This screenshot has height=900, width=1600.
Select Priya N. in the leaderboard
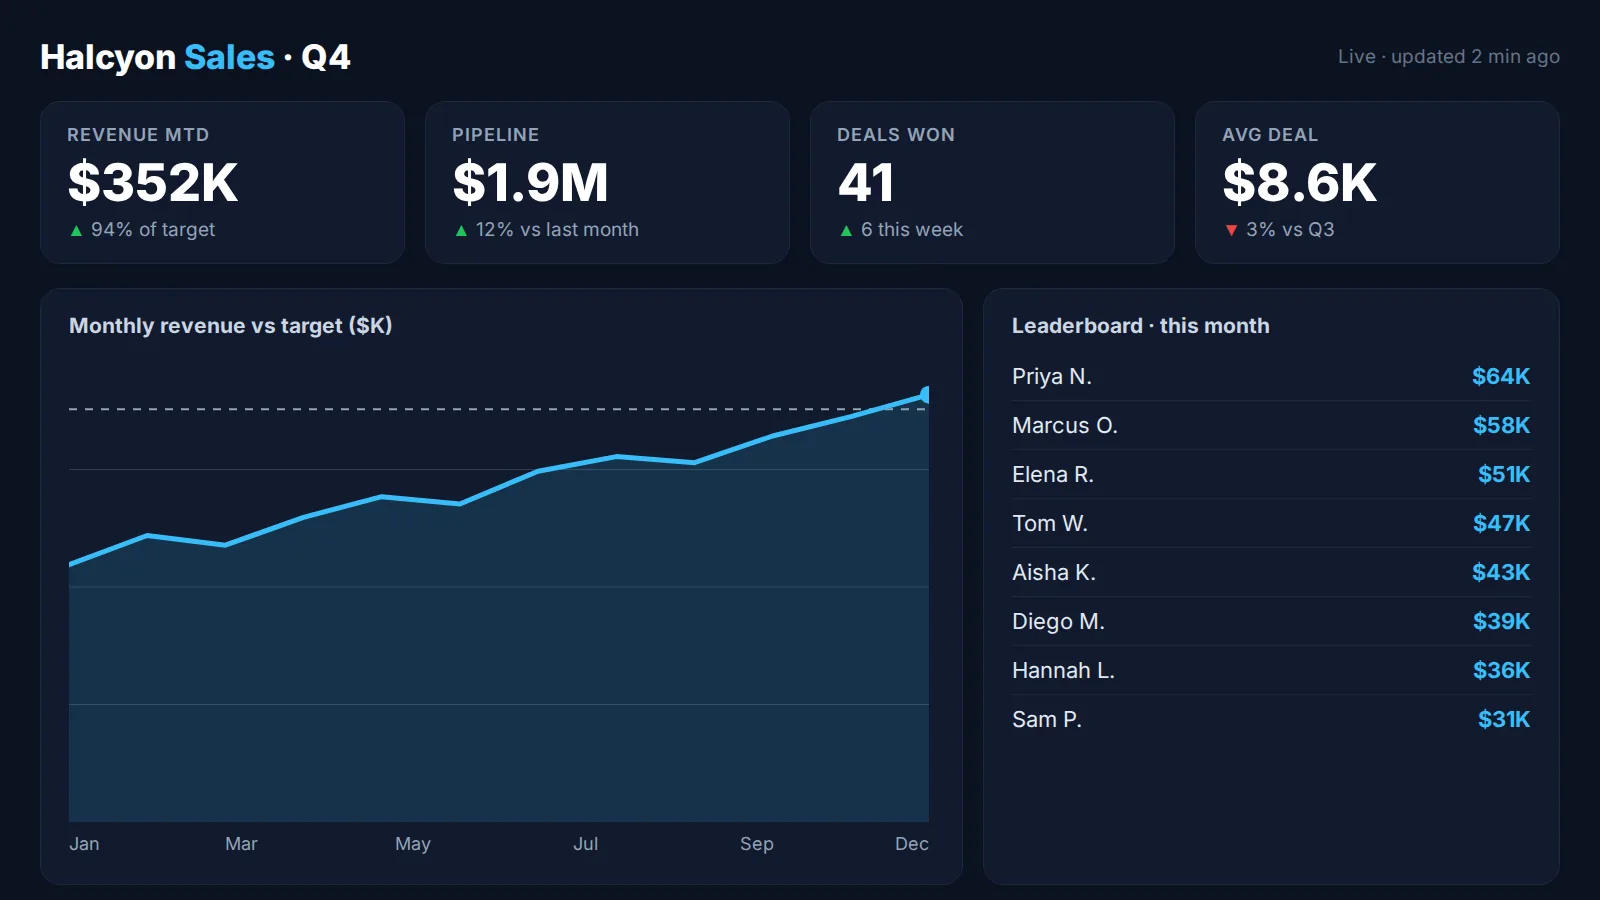coord(1052,377)
